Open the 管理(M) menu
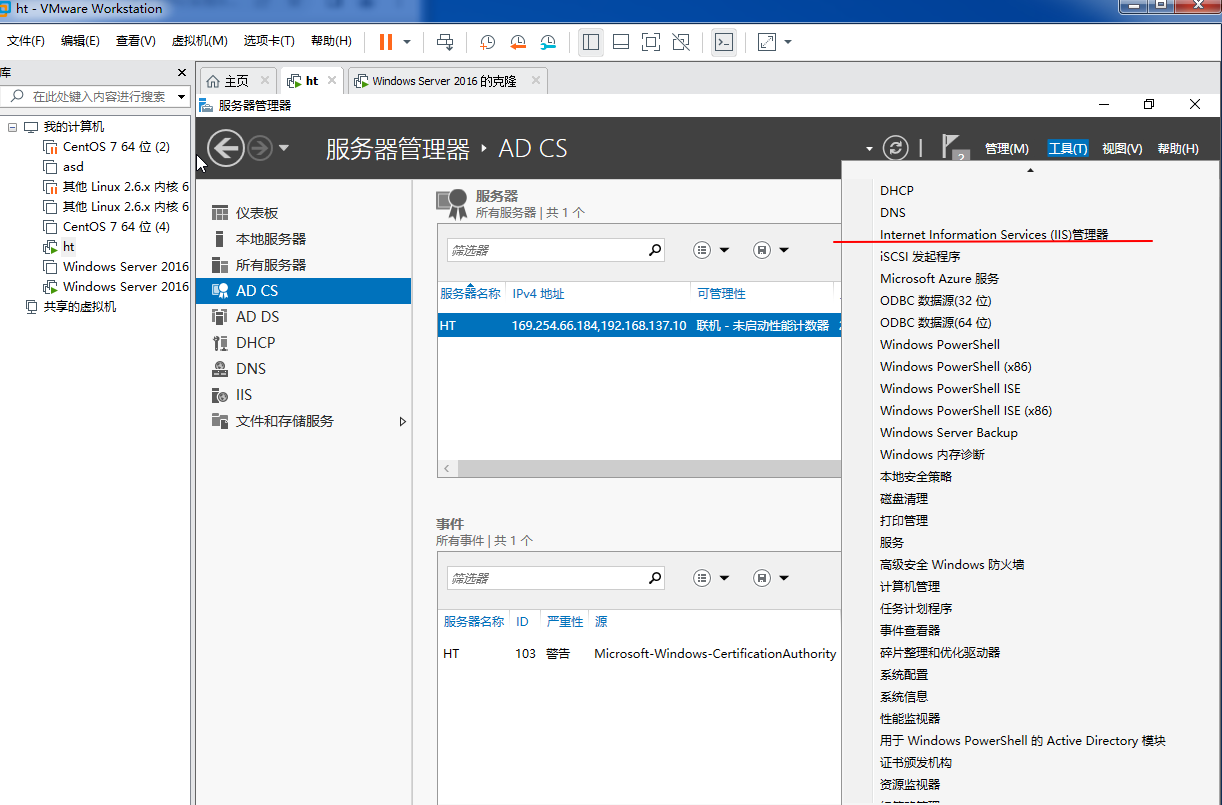 pyautogui.click(x=1006, y=149)
